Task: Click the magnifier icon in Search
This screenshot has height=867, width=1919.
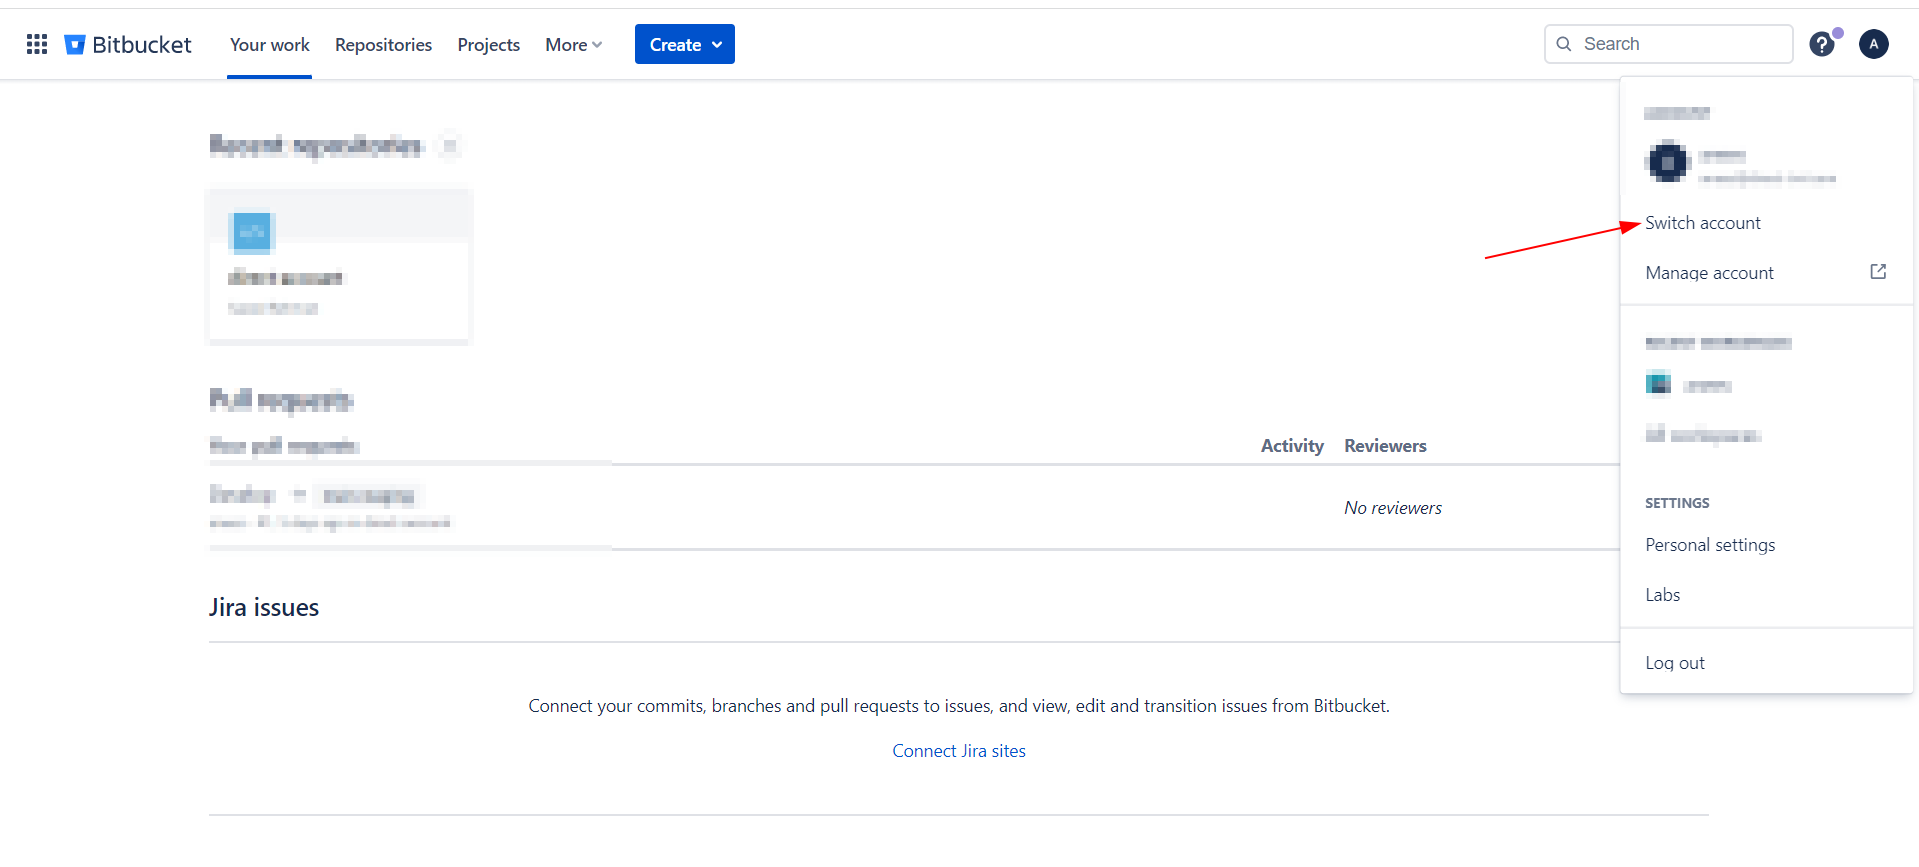Action: click(1564, 44)
